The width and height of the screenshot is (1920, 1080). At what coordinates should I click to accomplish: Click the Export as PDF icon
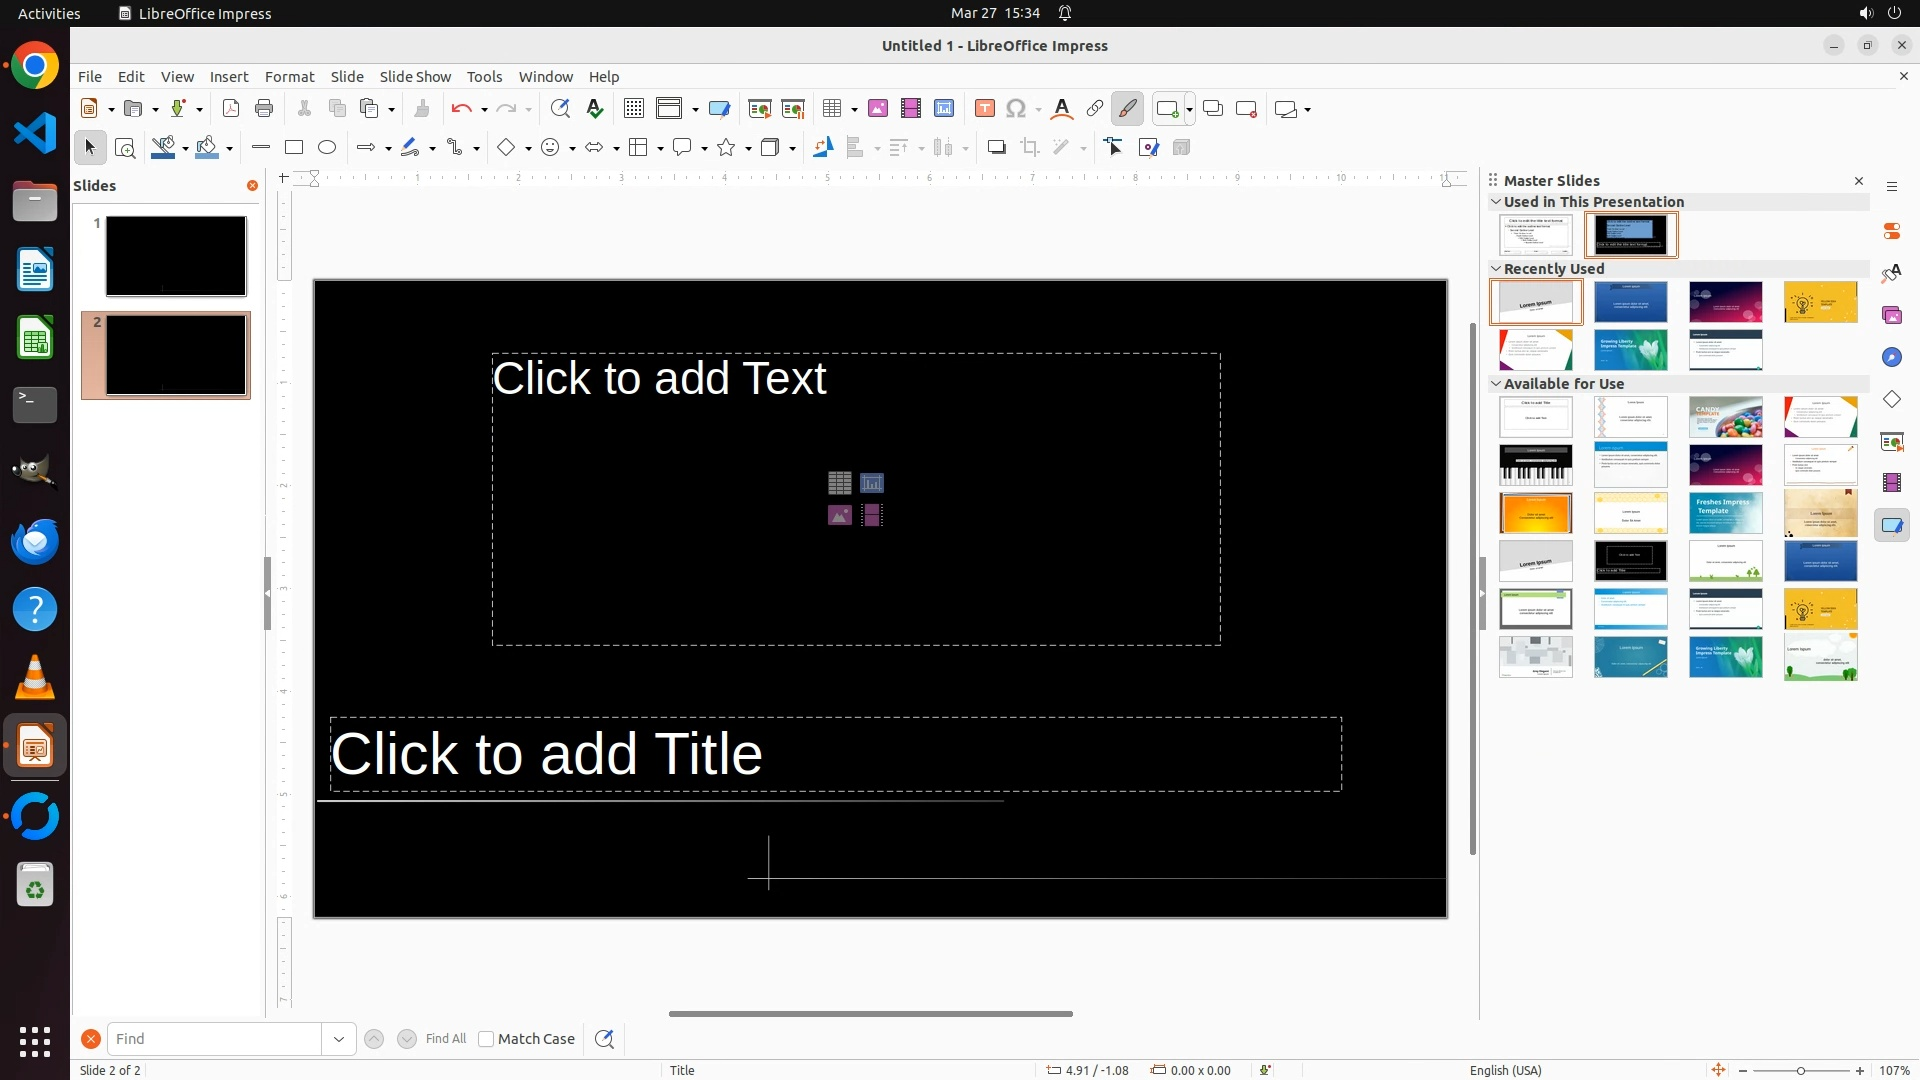click(231, 109)
